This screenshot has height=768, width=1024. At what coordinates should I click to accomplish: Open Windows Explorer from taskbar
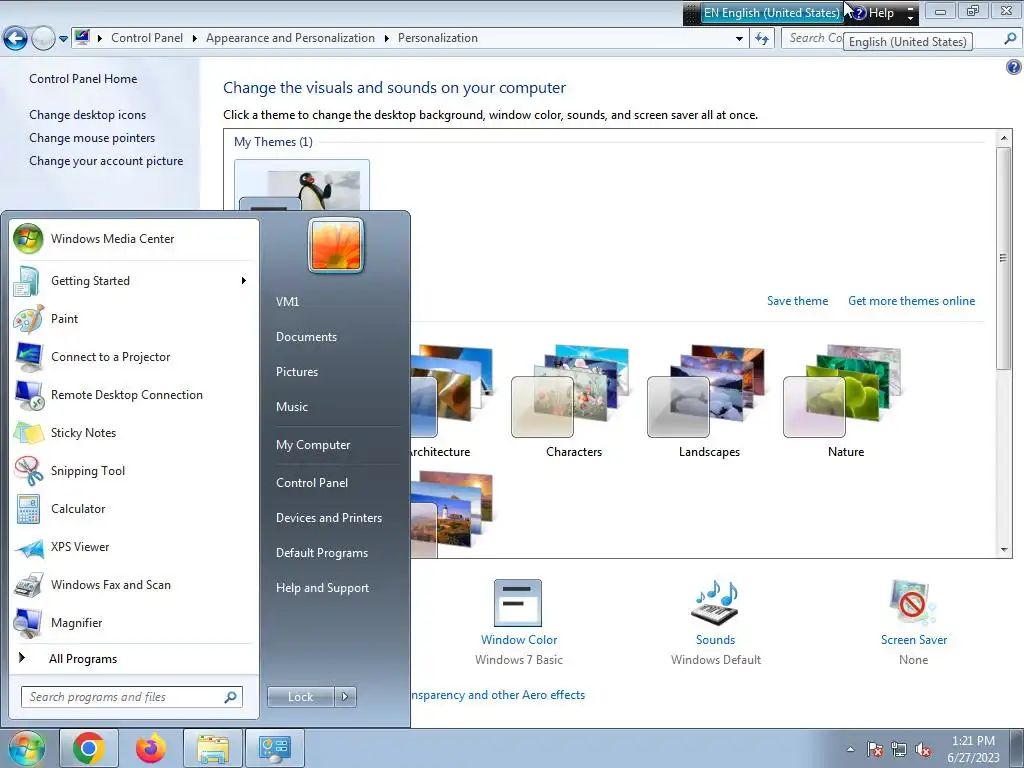pyautogui.click(x=212, y=748)
